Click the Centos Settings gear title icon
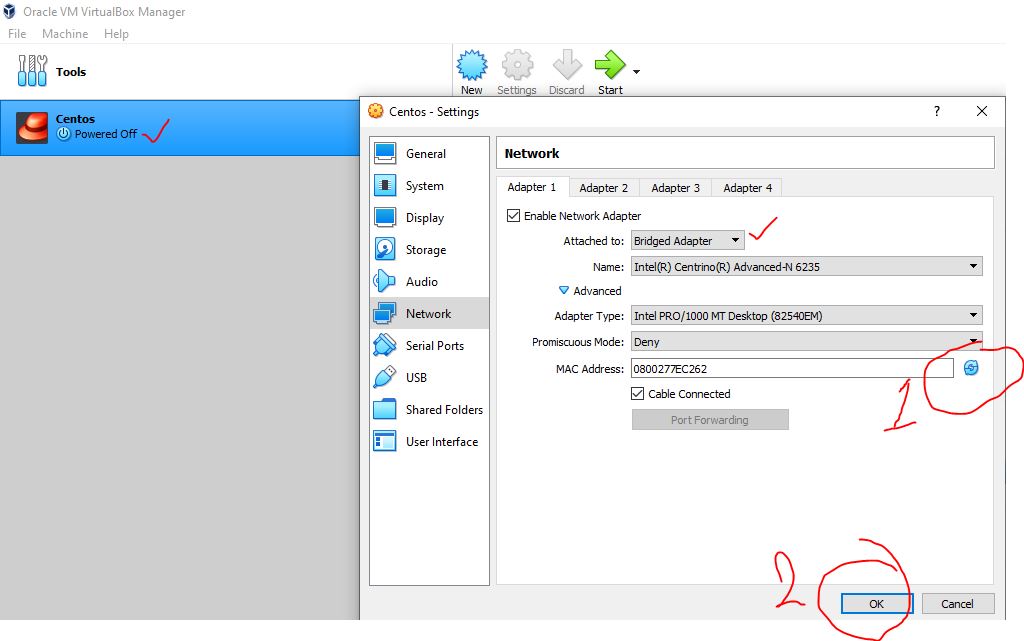 (x=376, y=111)
